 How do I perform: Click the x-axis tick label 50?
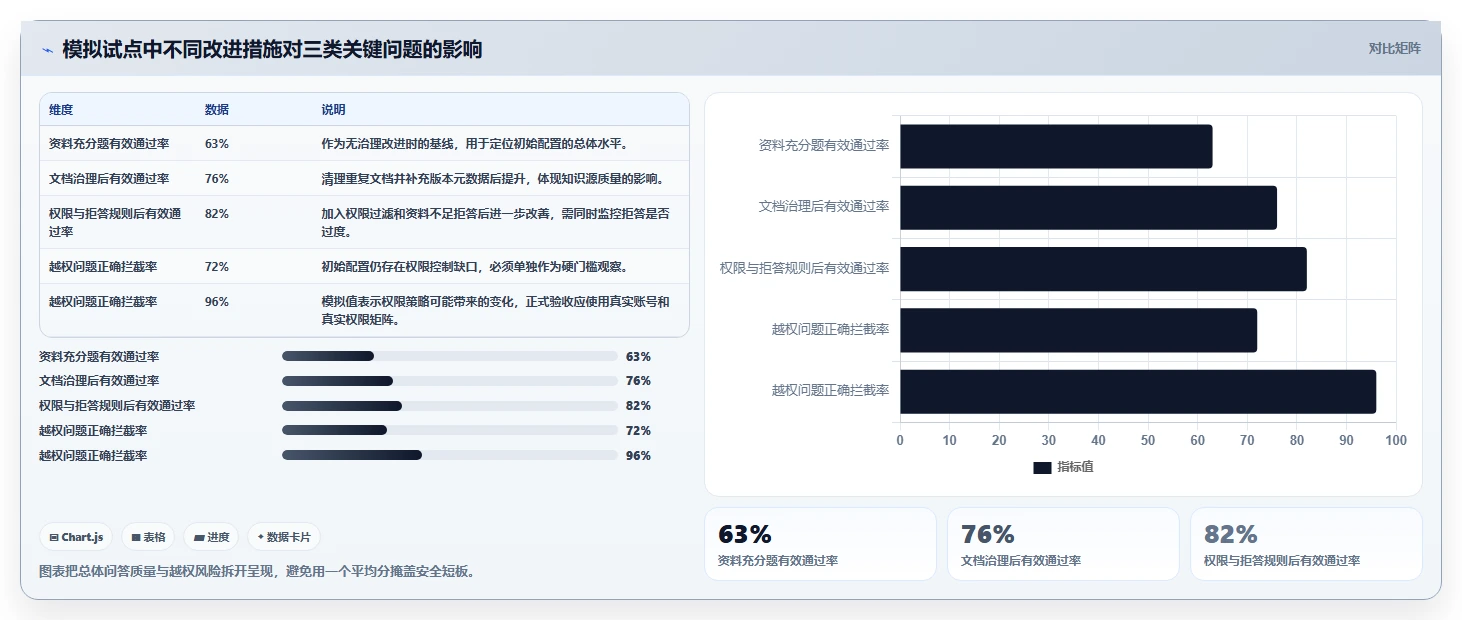[x=1148, y=441]
